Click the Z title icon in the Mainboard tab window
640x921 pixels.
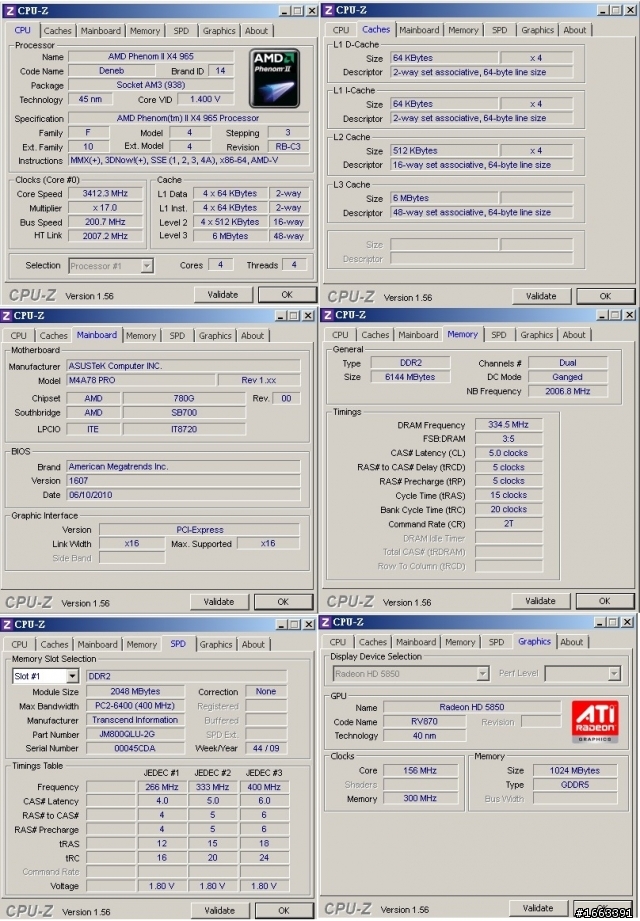6,315
